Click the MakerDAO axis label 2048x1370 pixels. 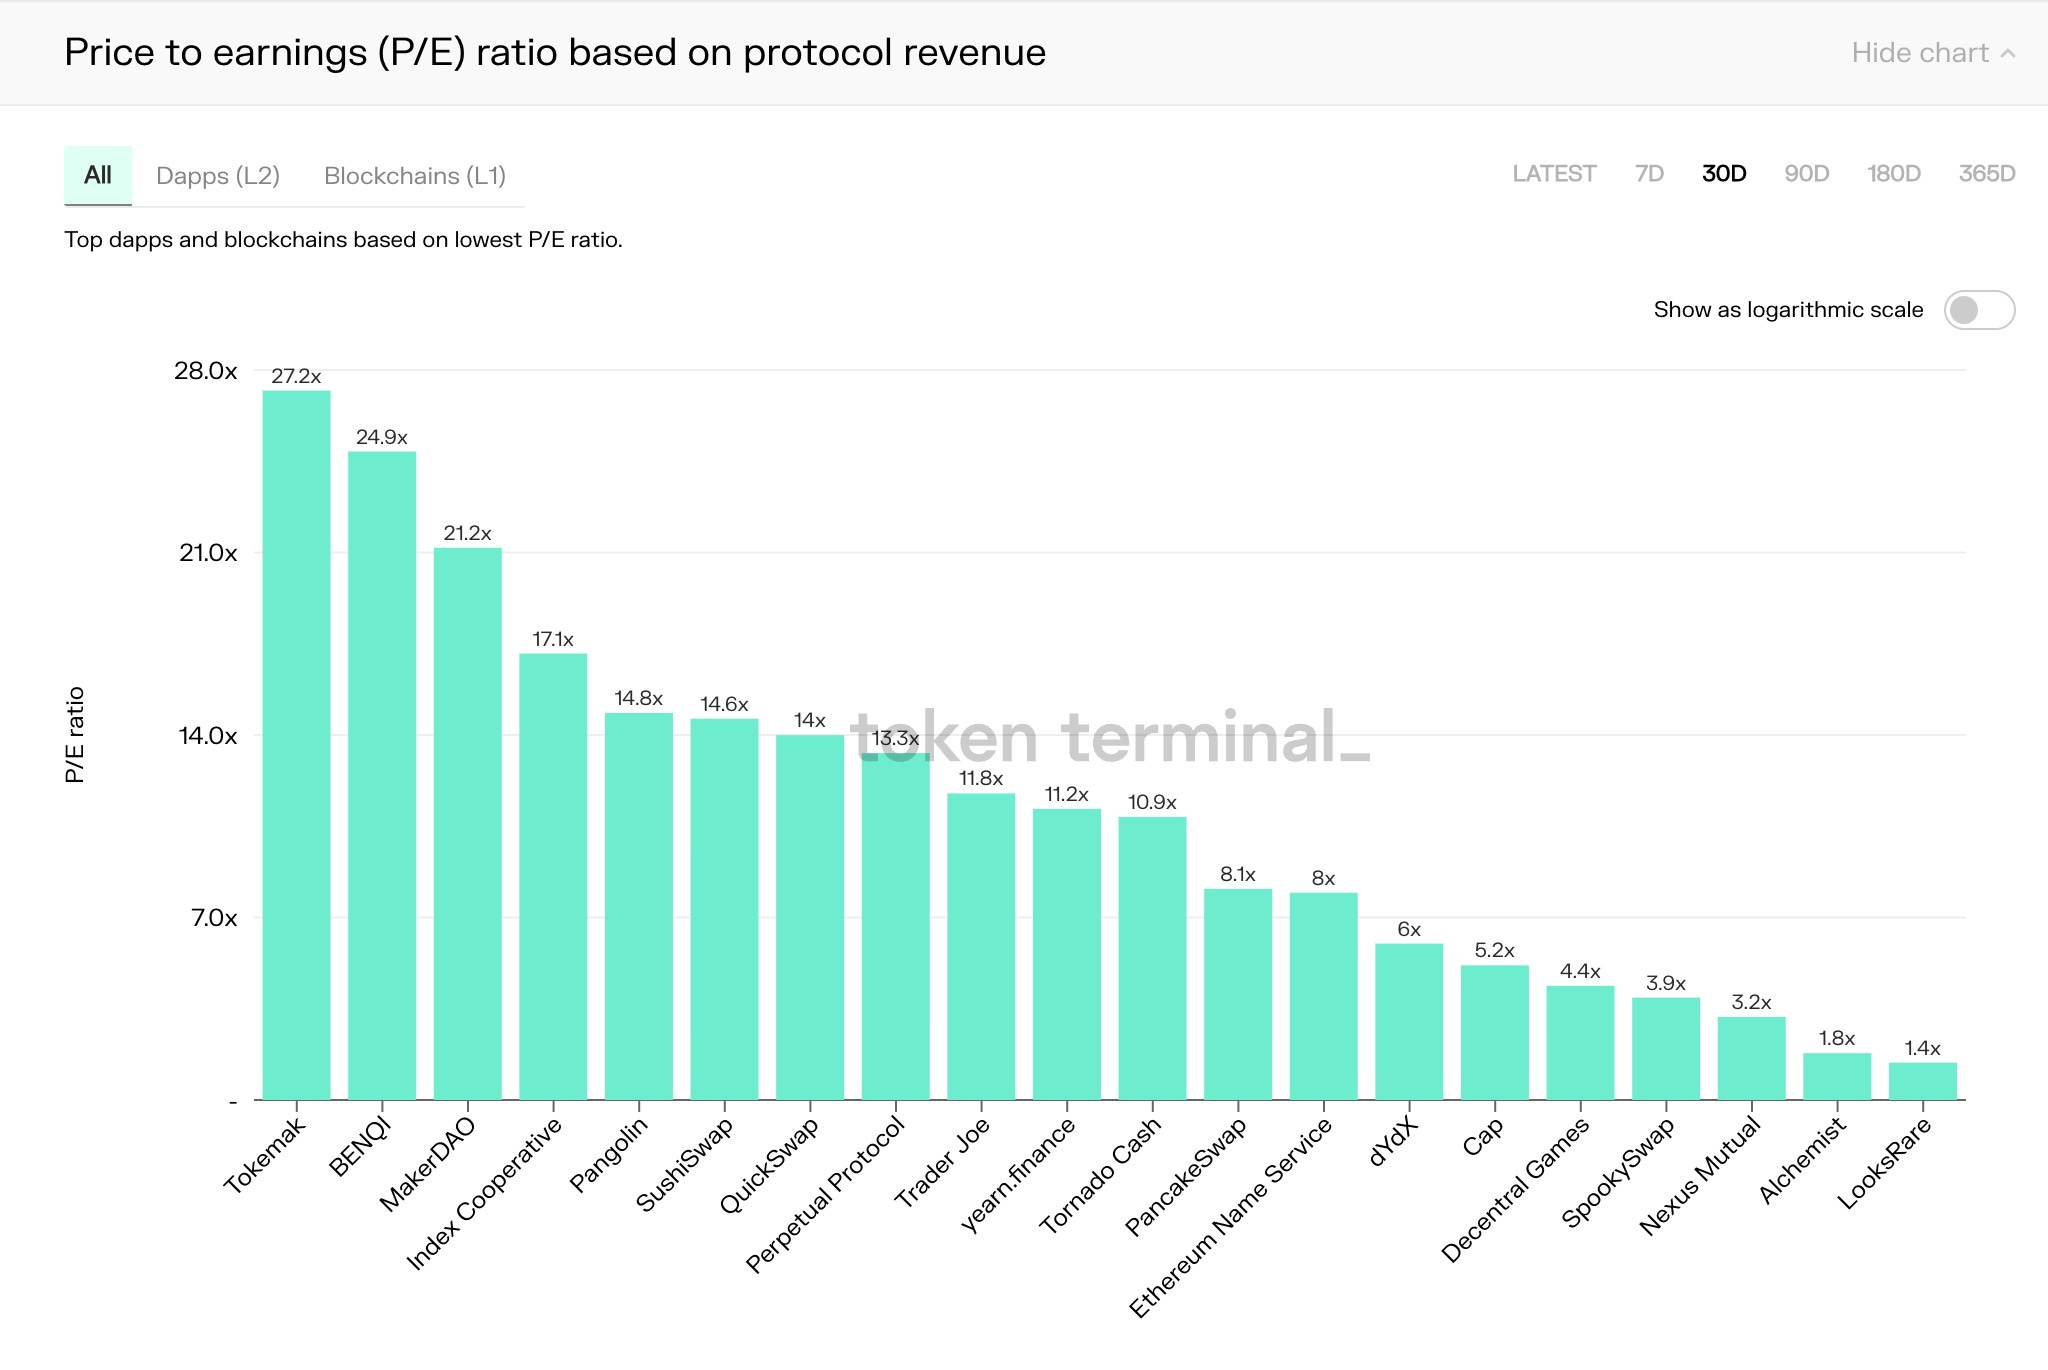click(x=427, y=1164)
